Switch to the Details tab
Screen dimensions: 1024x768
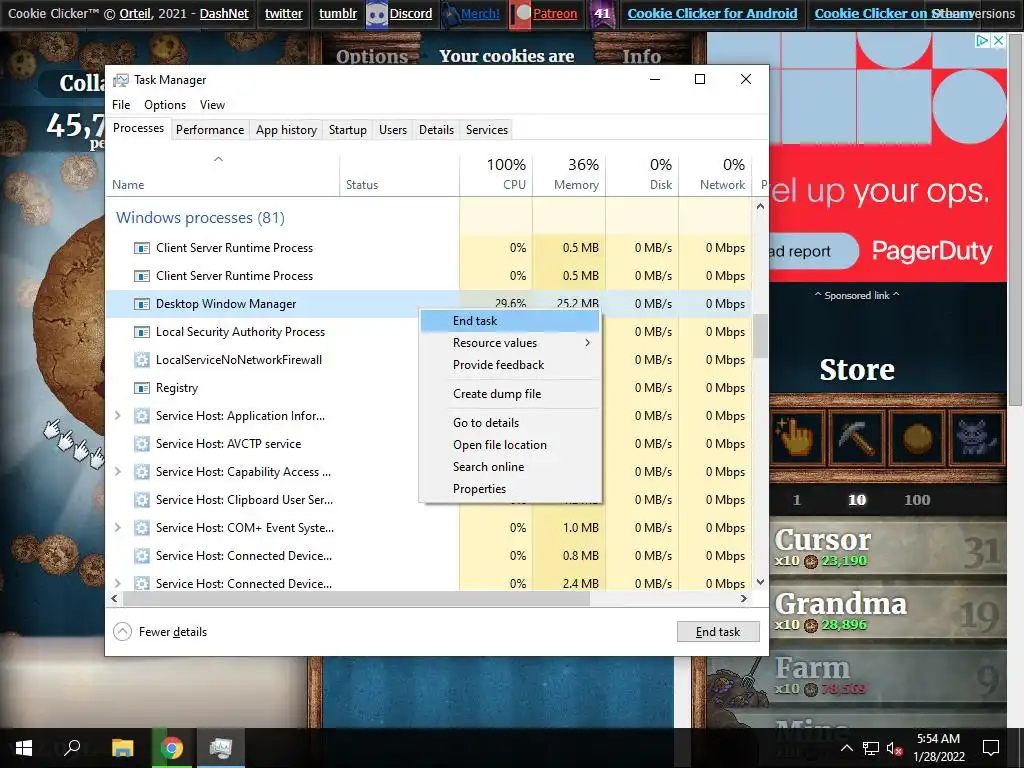pos(436,130)
